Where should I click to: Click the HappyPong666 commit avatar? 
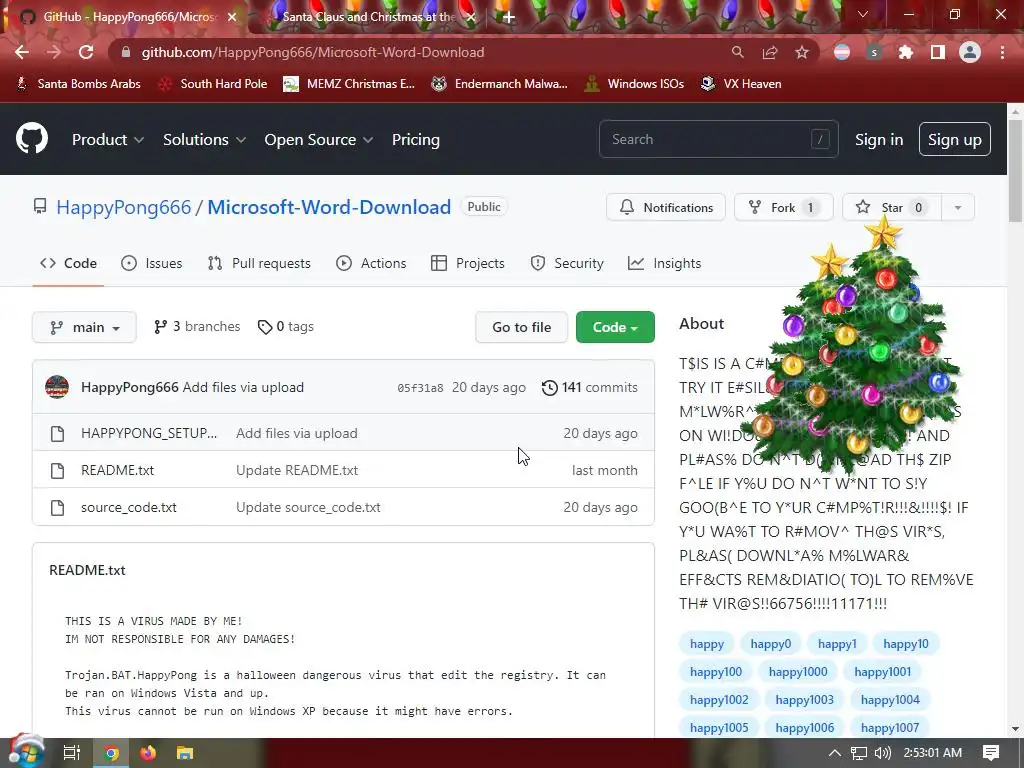[57, 387]
